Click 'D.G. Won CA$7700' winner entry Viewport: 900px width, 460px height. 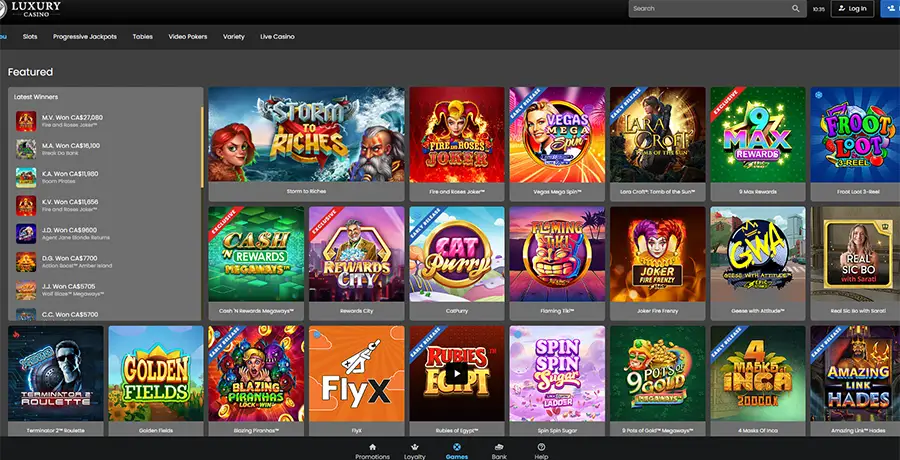click(69, 258)
